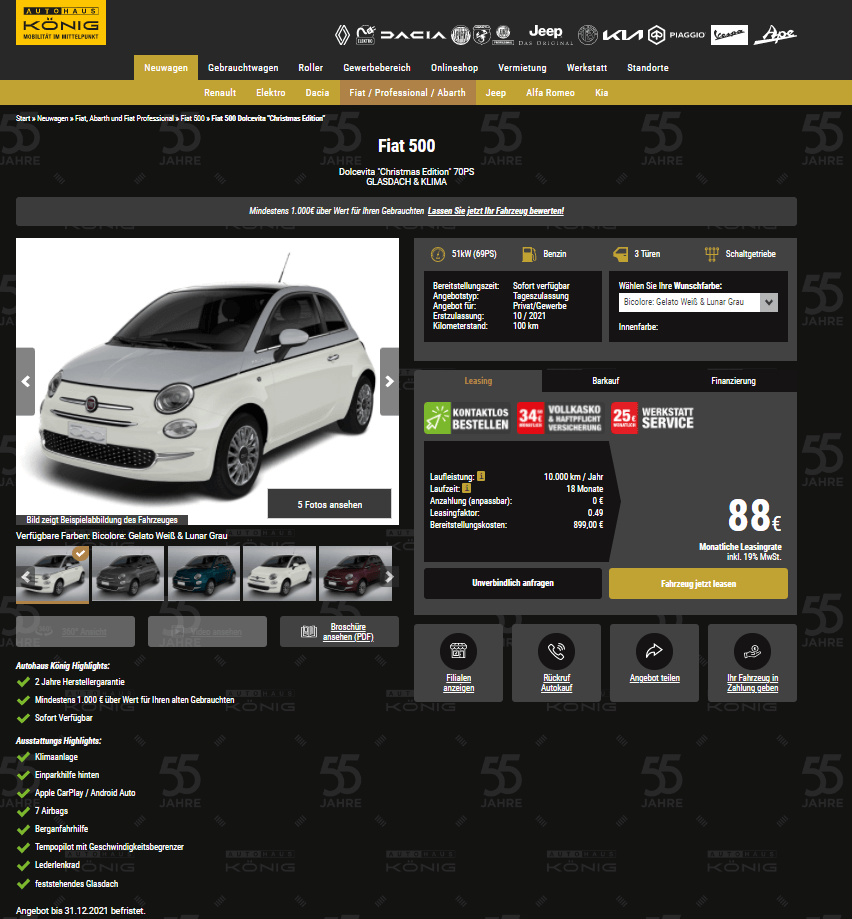Select Dacia in the brand submenu
The height and width of the screenshot is (919, 852).
[317, 93]
